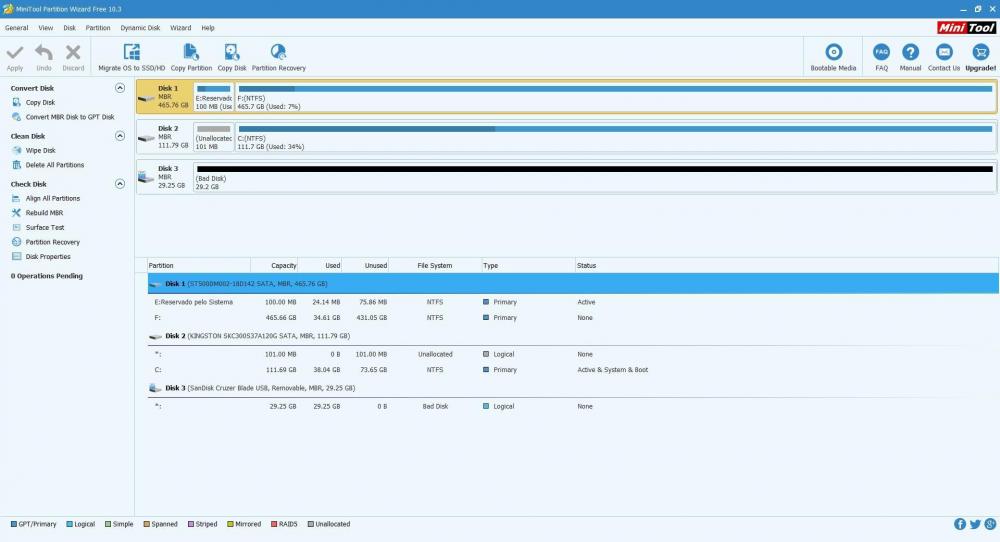Open the Manual help icon
The image size is (1000, 542).
point(910,52)
